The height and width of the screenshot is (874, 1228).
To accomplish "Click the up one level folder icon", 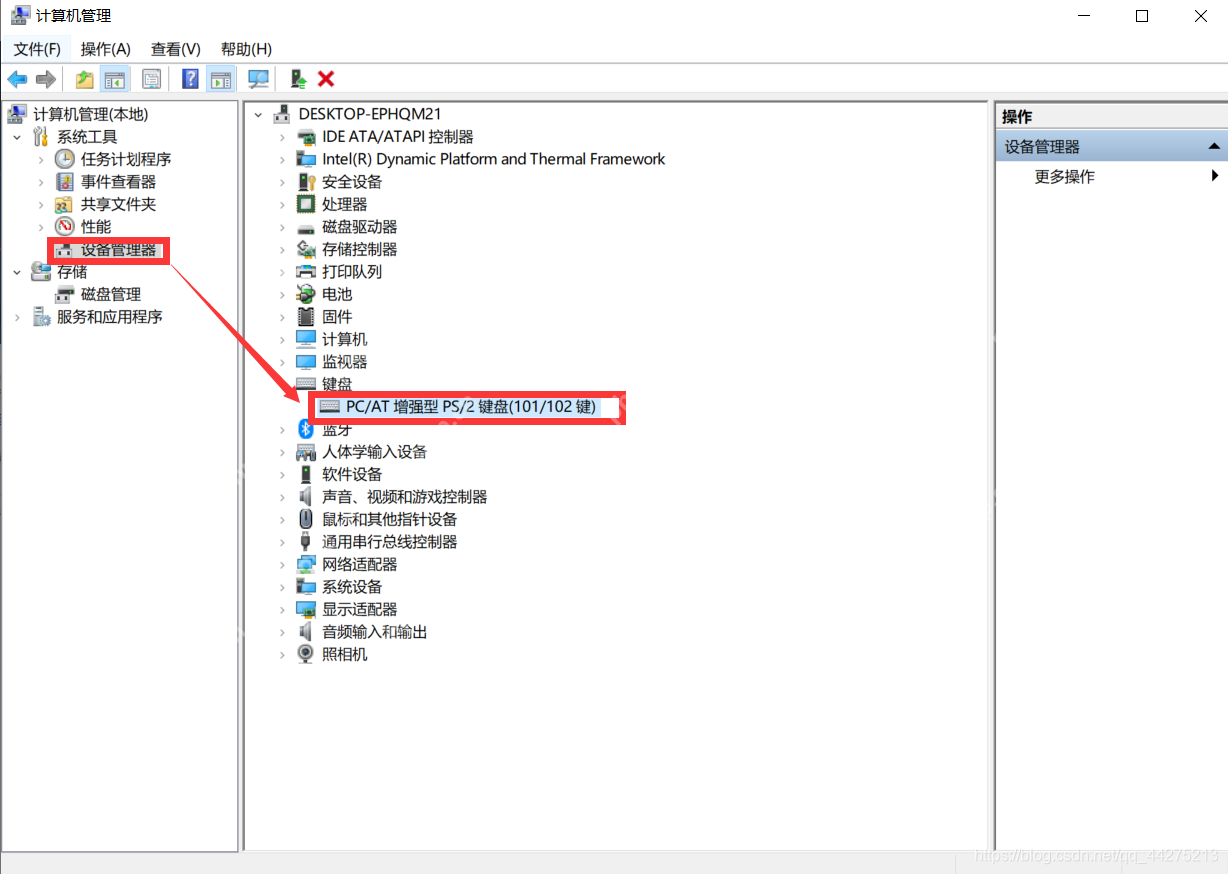I will tap(85, 79).
